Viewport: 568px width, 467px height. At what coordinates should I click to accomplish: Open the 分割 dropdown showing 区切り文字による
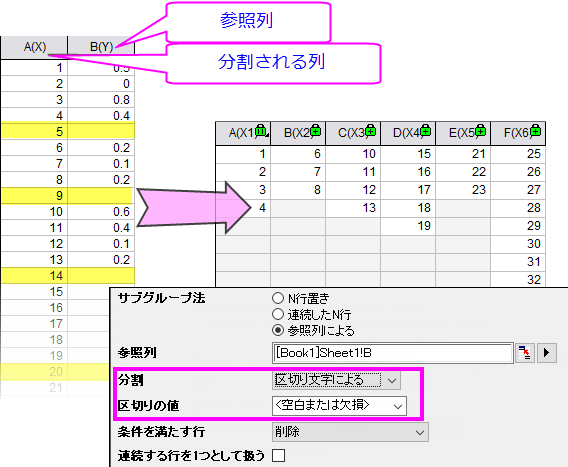click(x=336, y=380)
